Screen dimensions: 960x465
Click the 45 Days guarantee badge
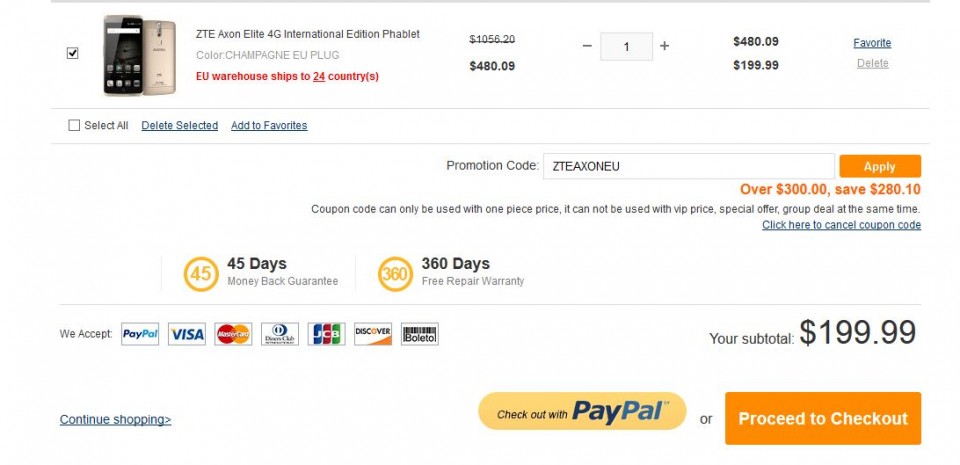coord(201,273)
